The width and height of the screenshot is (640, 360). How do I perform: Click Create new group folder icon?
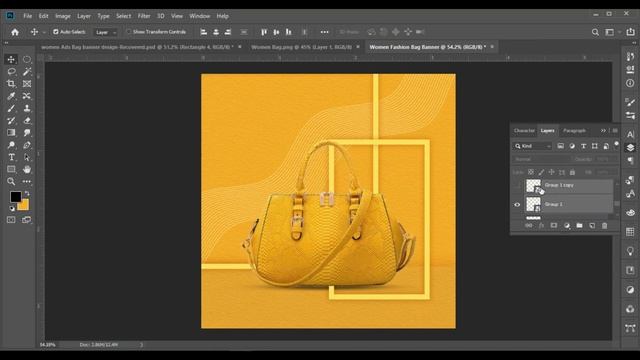[x=579, y=225]
